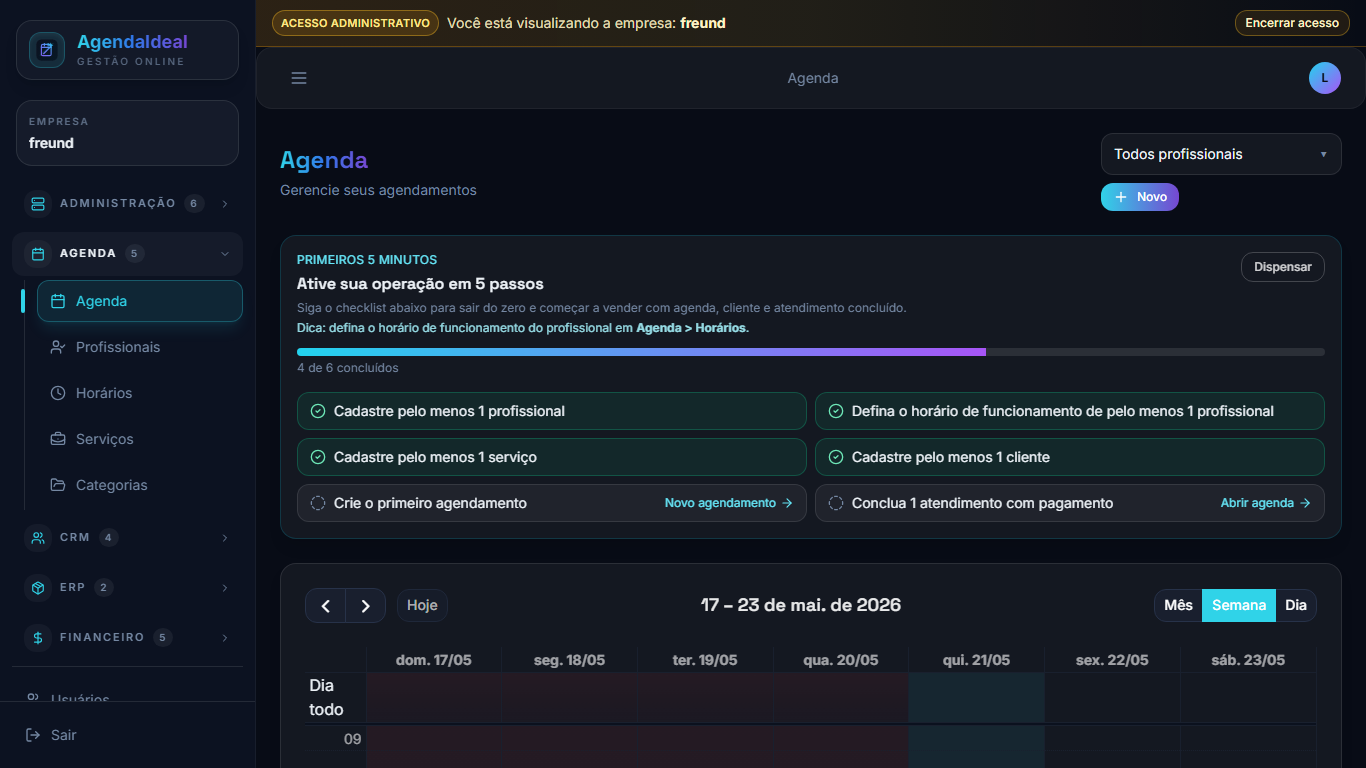Click the sex. 22/05 column header
Image resolution: width=1366 pixels, height=768 pixels.
click(x=1112, y=660)
